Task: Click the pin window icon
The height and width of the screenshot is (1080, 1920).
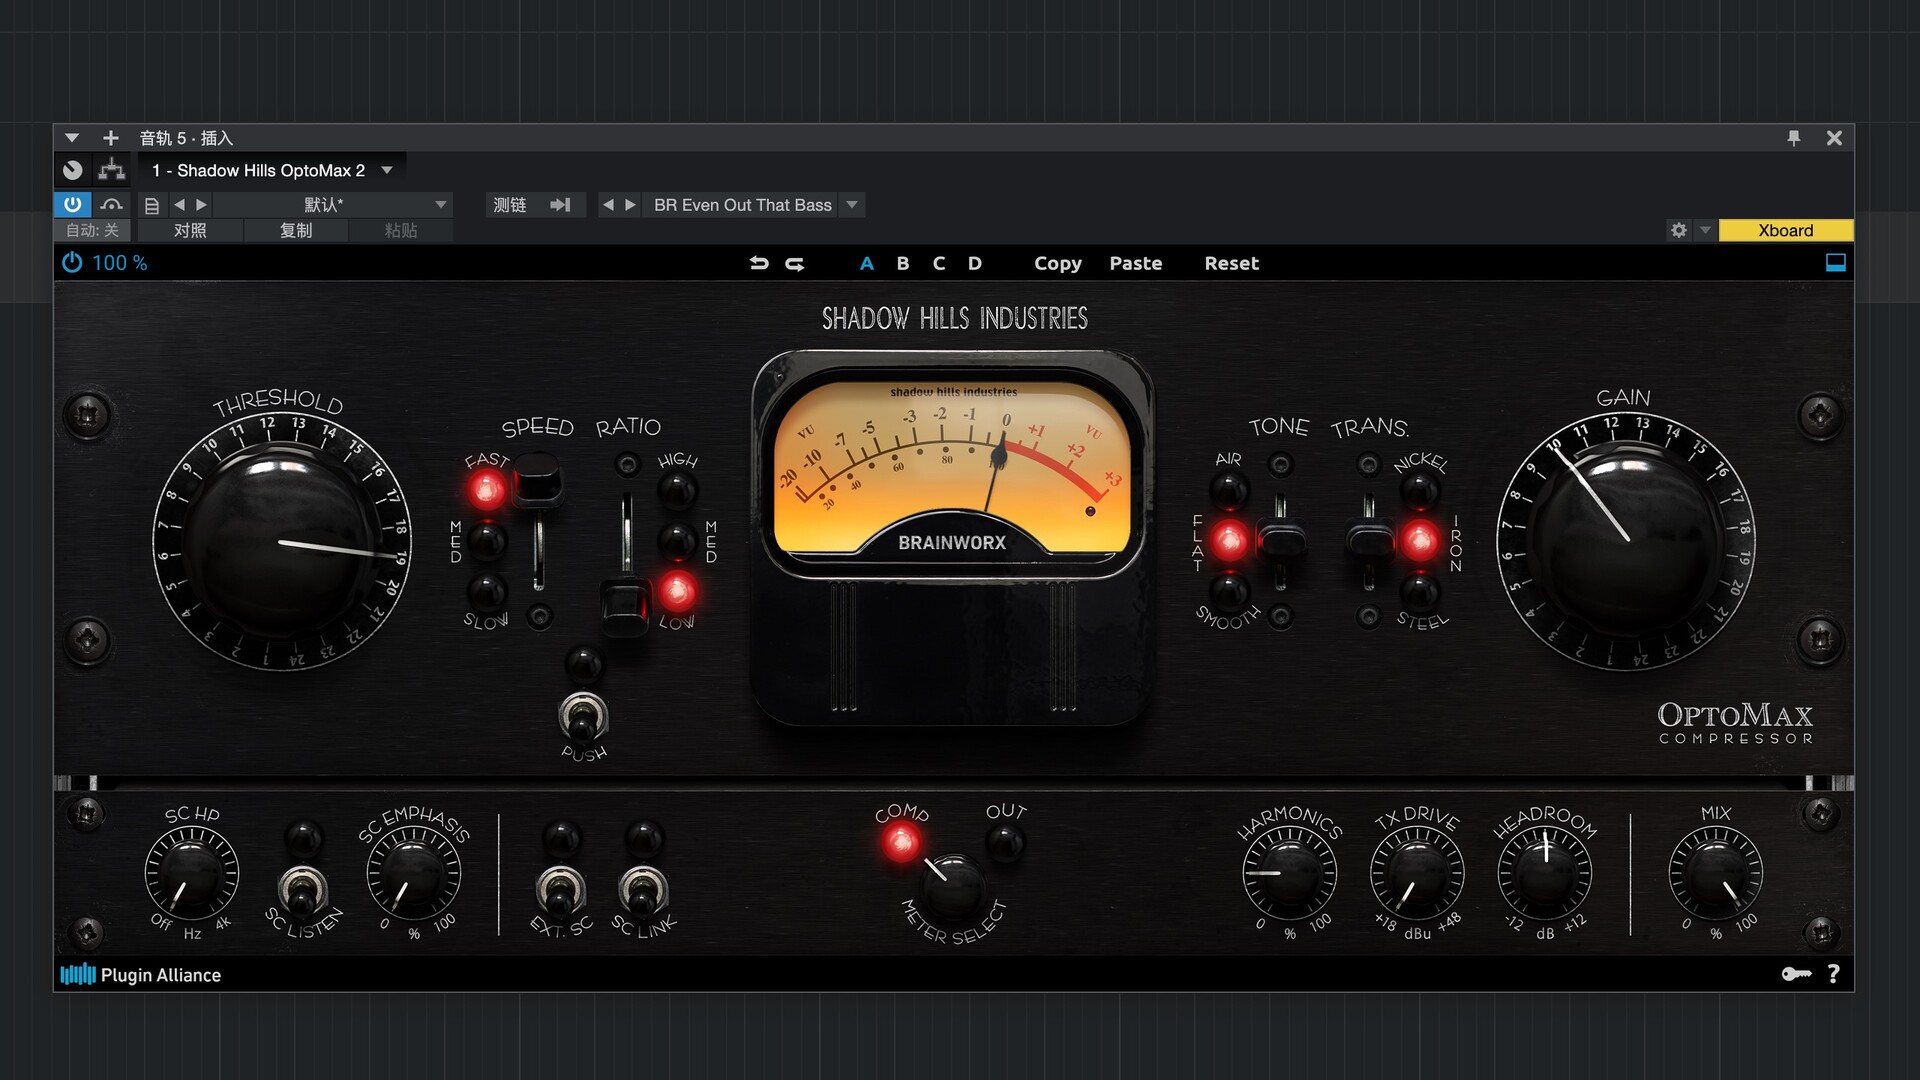Action: point(1794,138)
